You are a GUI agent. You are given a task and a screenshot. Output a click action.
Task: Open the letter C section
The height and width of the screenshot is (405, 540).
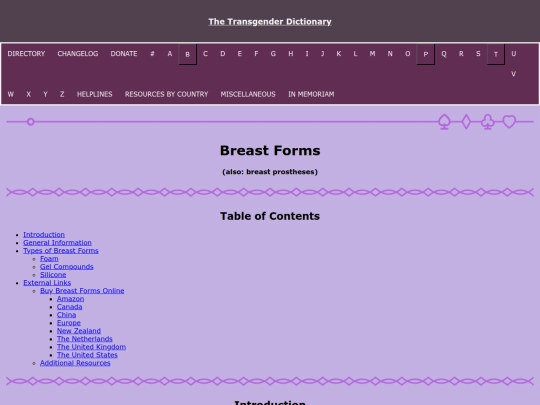(x=205, y=54)
